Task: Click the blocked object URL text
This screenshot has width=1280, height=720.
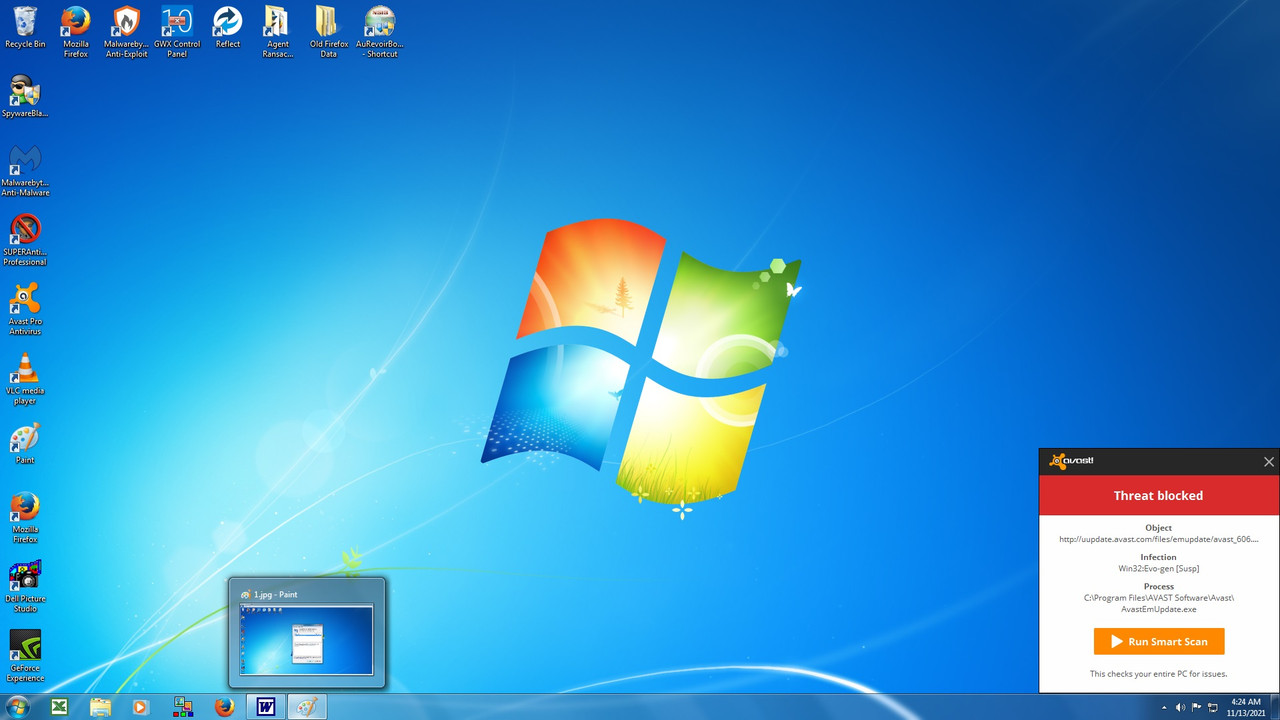Action: point(1159,539)
